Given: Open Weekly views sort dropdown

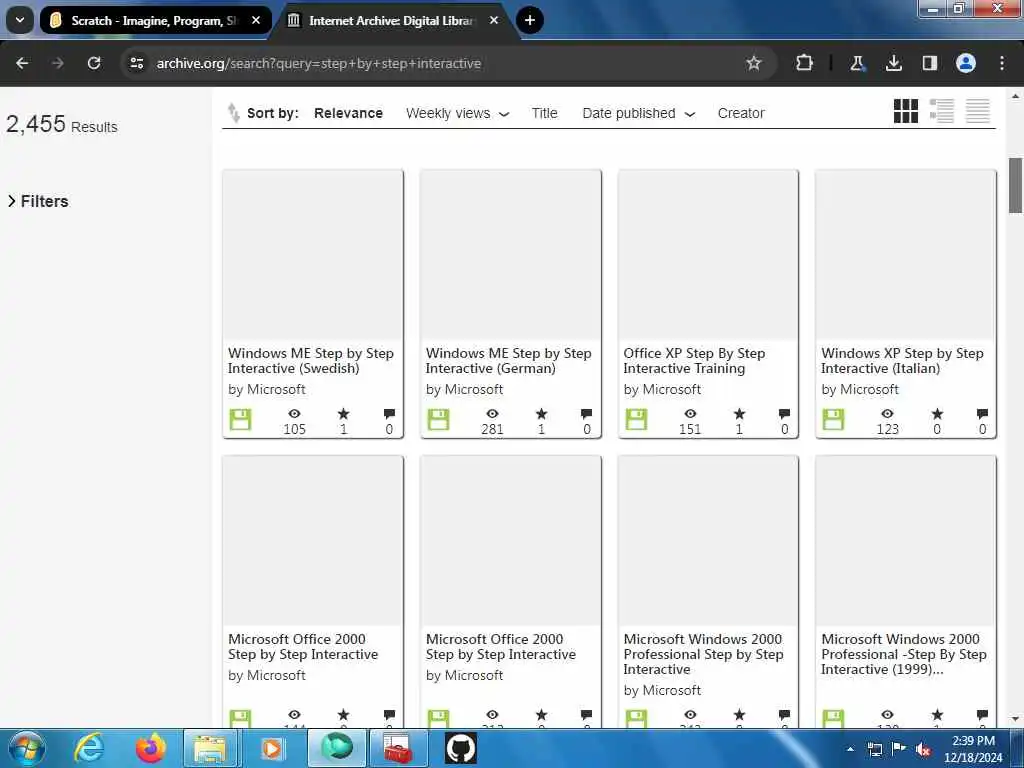Looking at the screenshot, I should [457, 113].
